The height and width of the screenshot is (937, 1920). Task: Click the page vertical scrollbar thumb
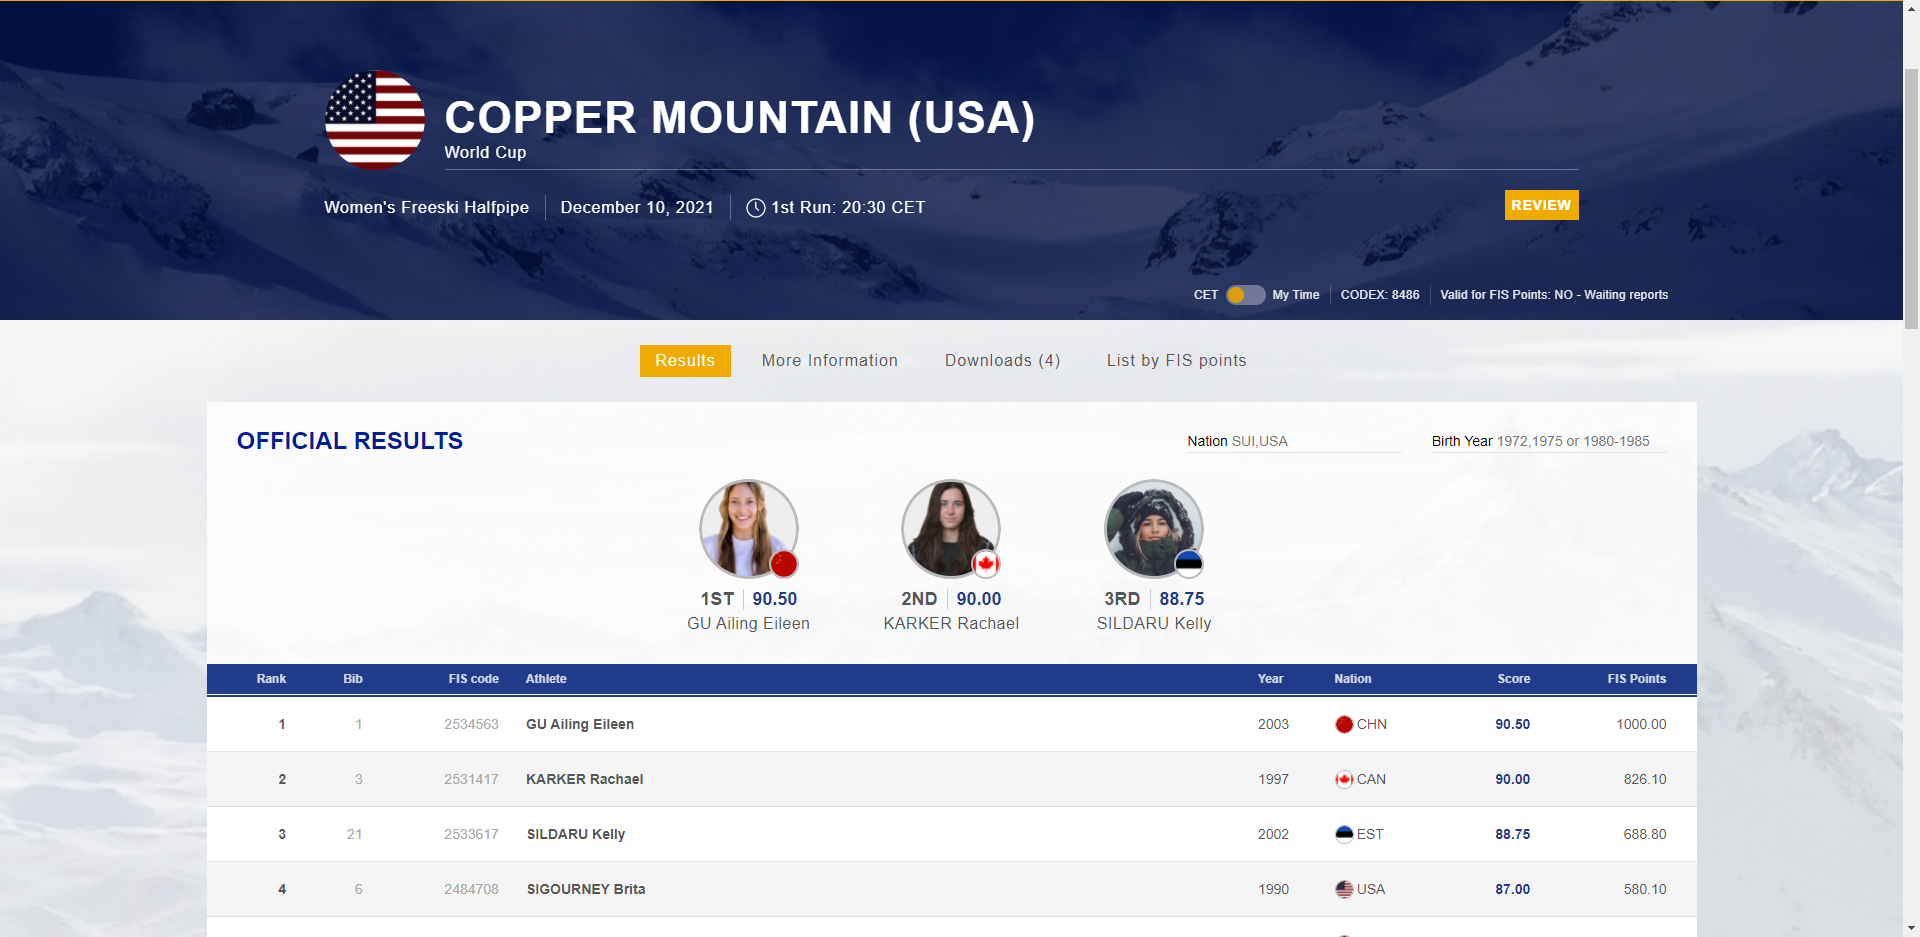click(x=1911, y=198)
